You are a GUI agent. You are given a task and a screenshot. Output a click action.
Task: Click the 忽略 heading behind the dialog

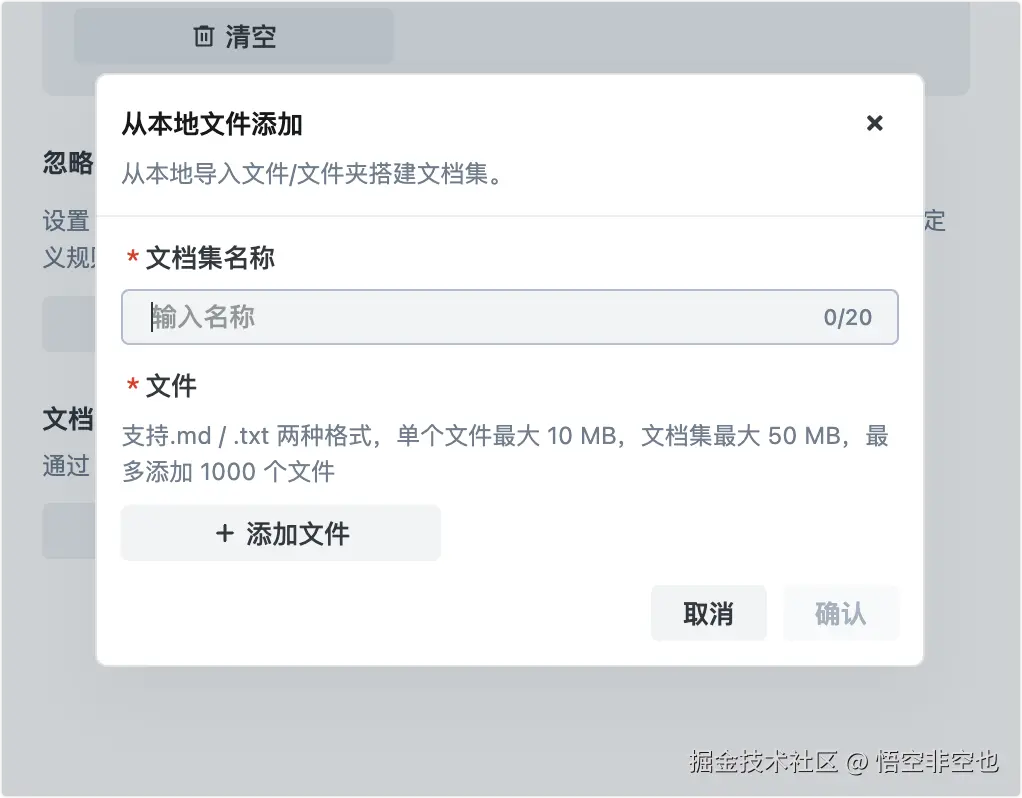pyautogui.click(x=68, y=162)
